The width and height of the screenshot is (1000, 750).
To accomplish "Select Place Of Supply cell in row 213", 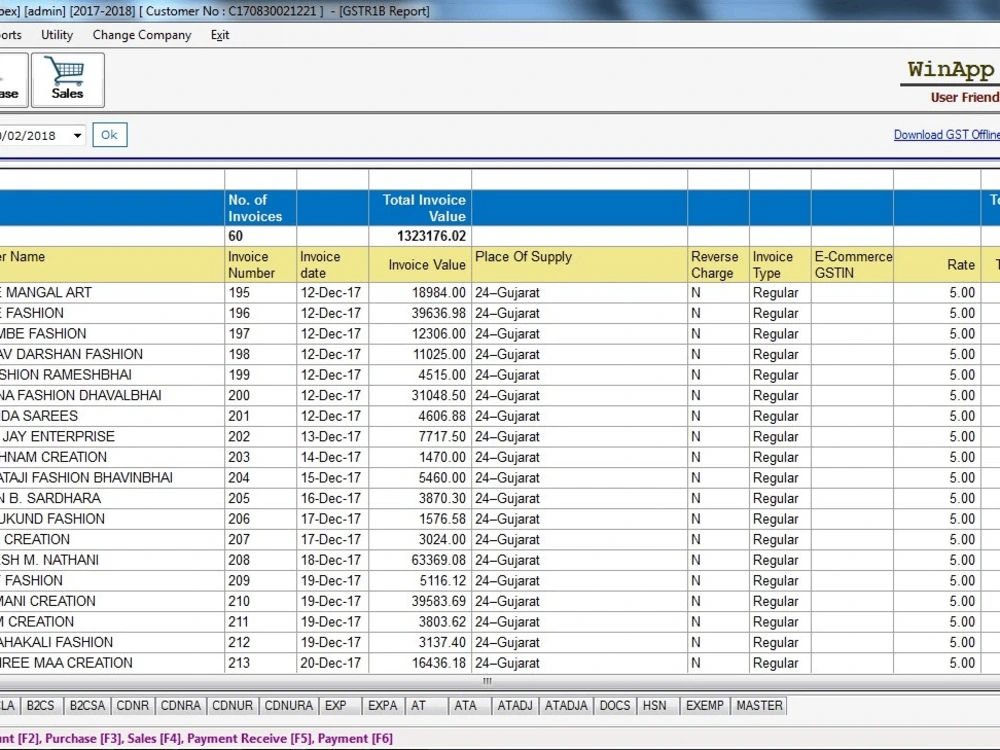I will (x=579, y=663).
